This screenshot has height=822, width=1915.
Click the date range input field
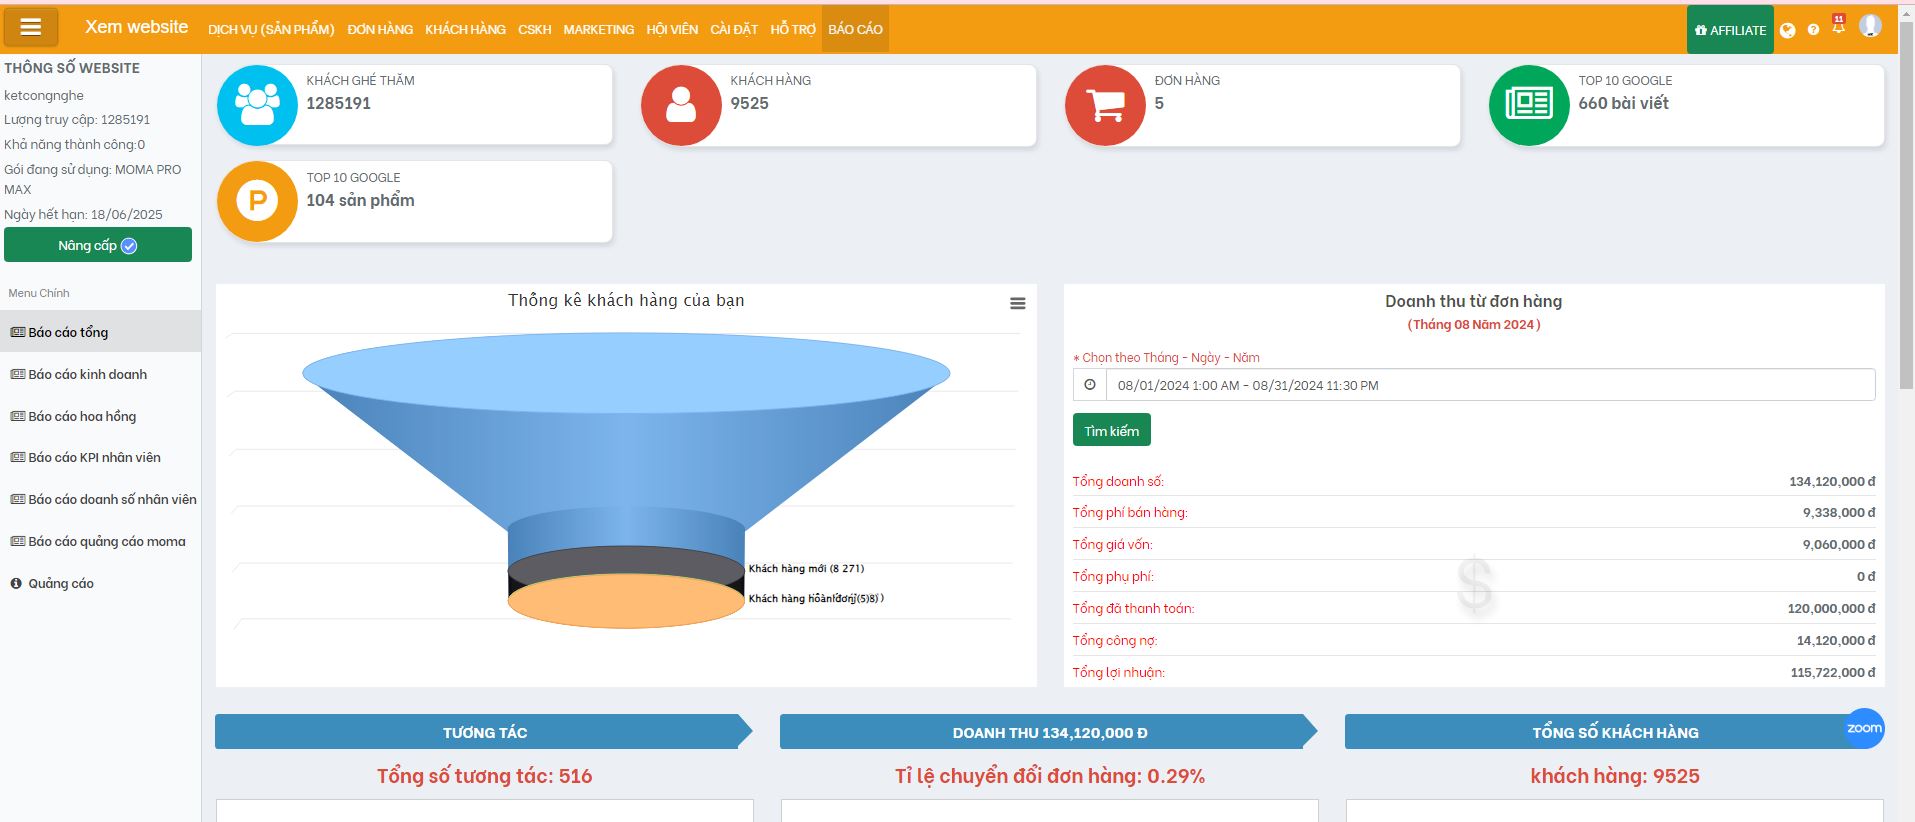(x=1490, y=385)
